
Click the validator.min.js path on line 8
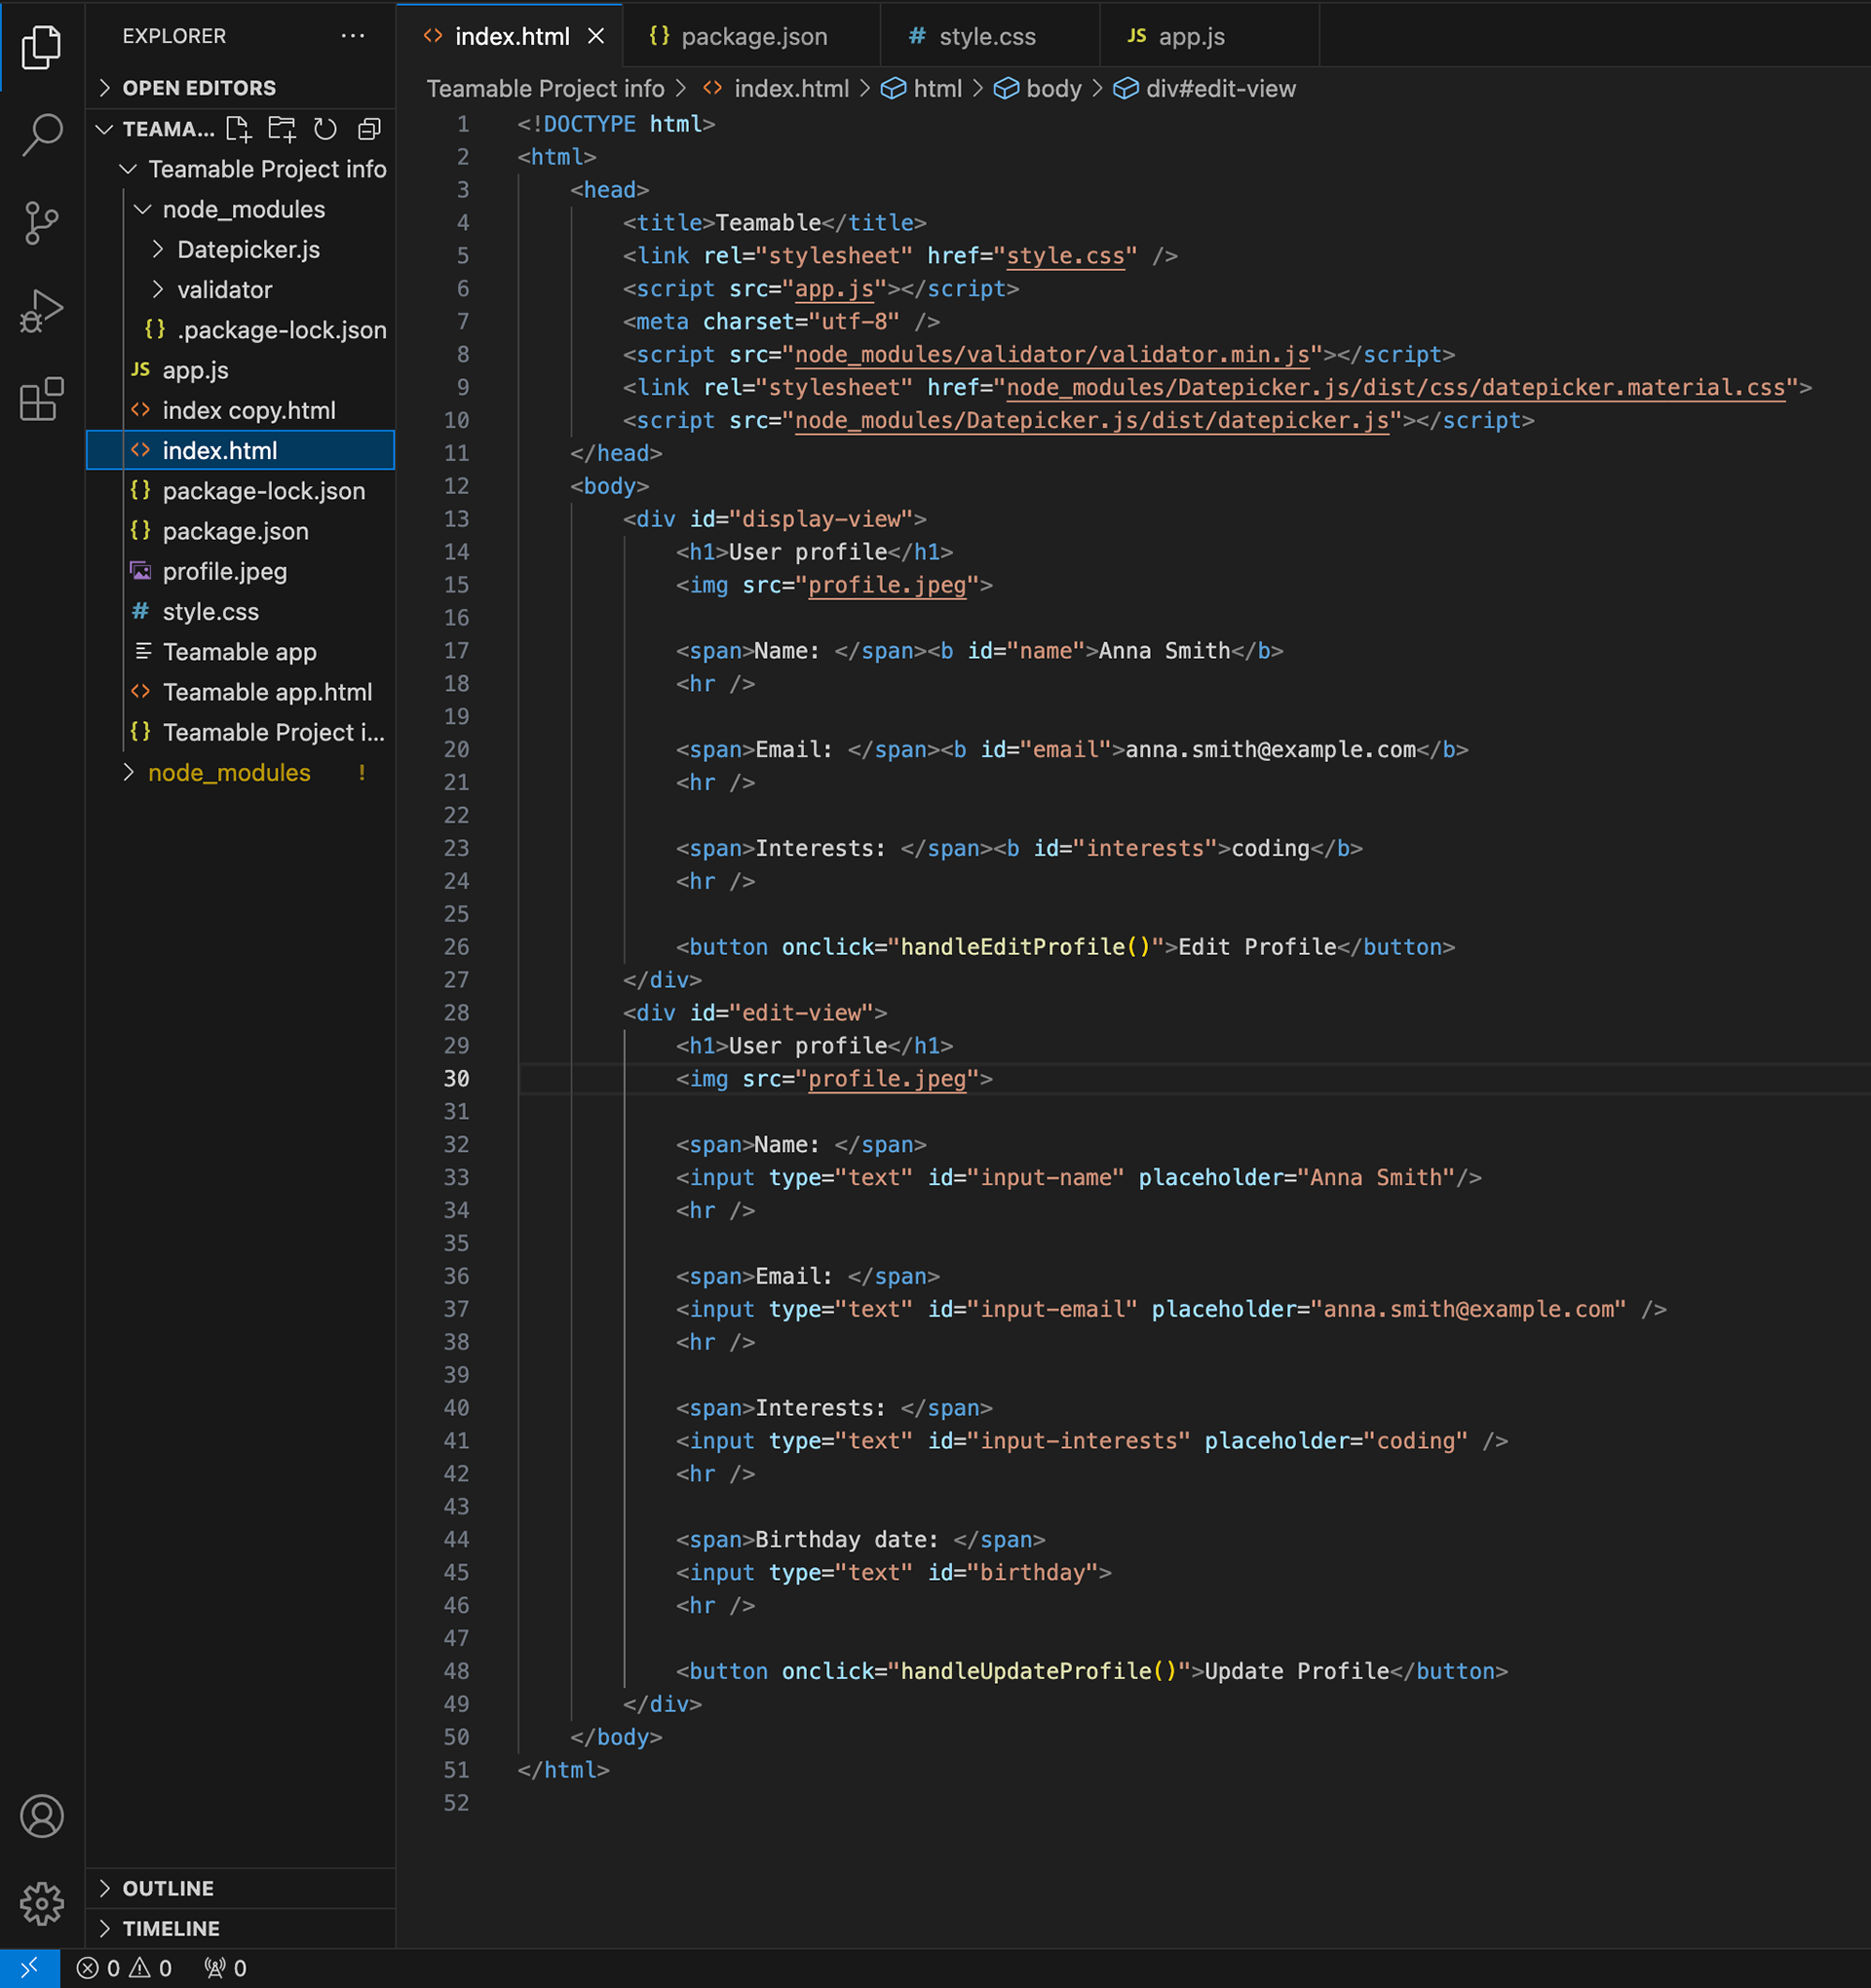tap(1052, 355)
